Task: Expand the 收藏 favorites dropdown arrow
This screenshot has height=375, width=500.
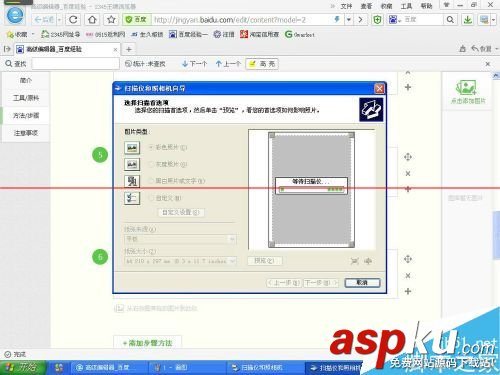Action: point(33,34)
